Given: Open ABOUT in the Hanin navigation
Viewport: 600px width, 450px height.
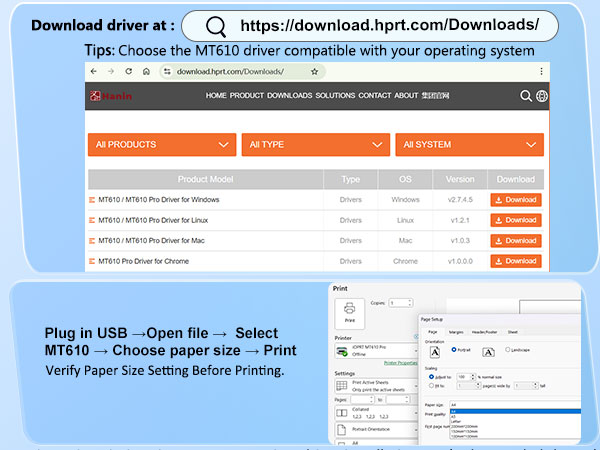Looking at the screenshot, I should [406, 96].
